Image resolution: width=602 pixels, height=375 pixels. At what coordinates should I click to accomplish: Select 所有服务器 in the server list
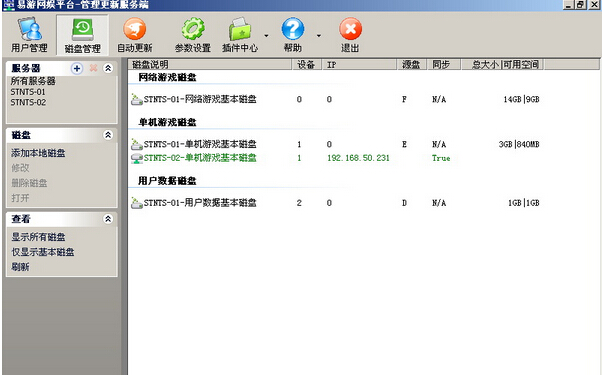(x=33, y=81)
